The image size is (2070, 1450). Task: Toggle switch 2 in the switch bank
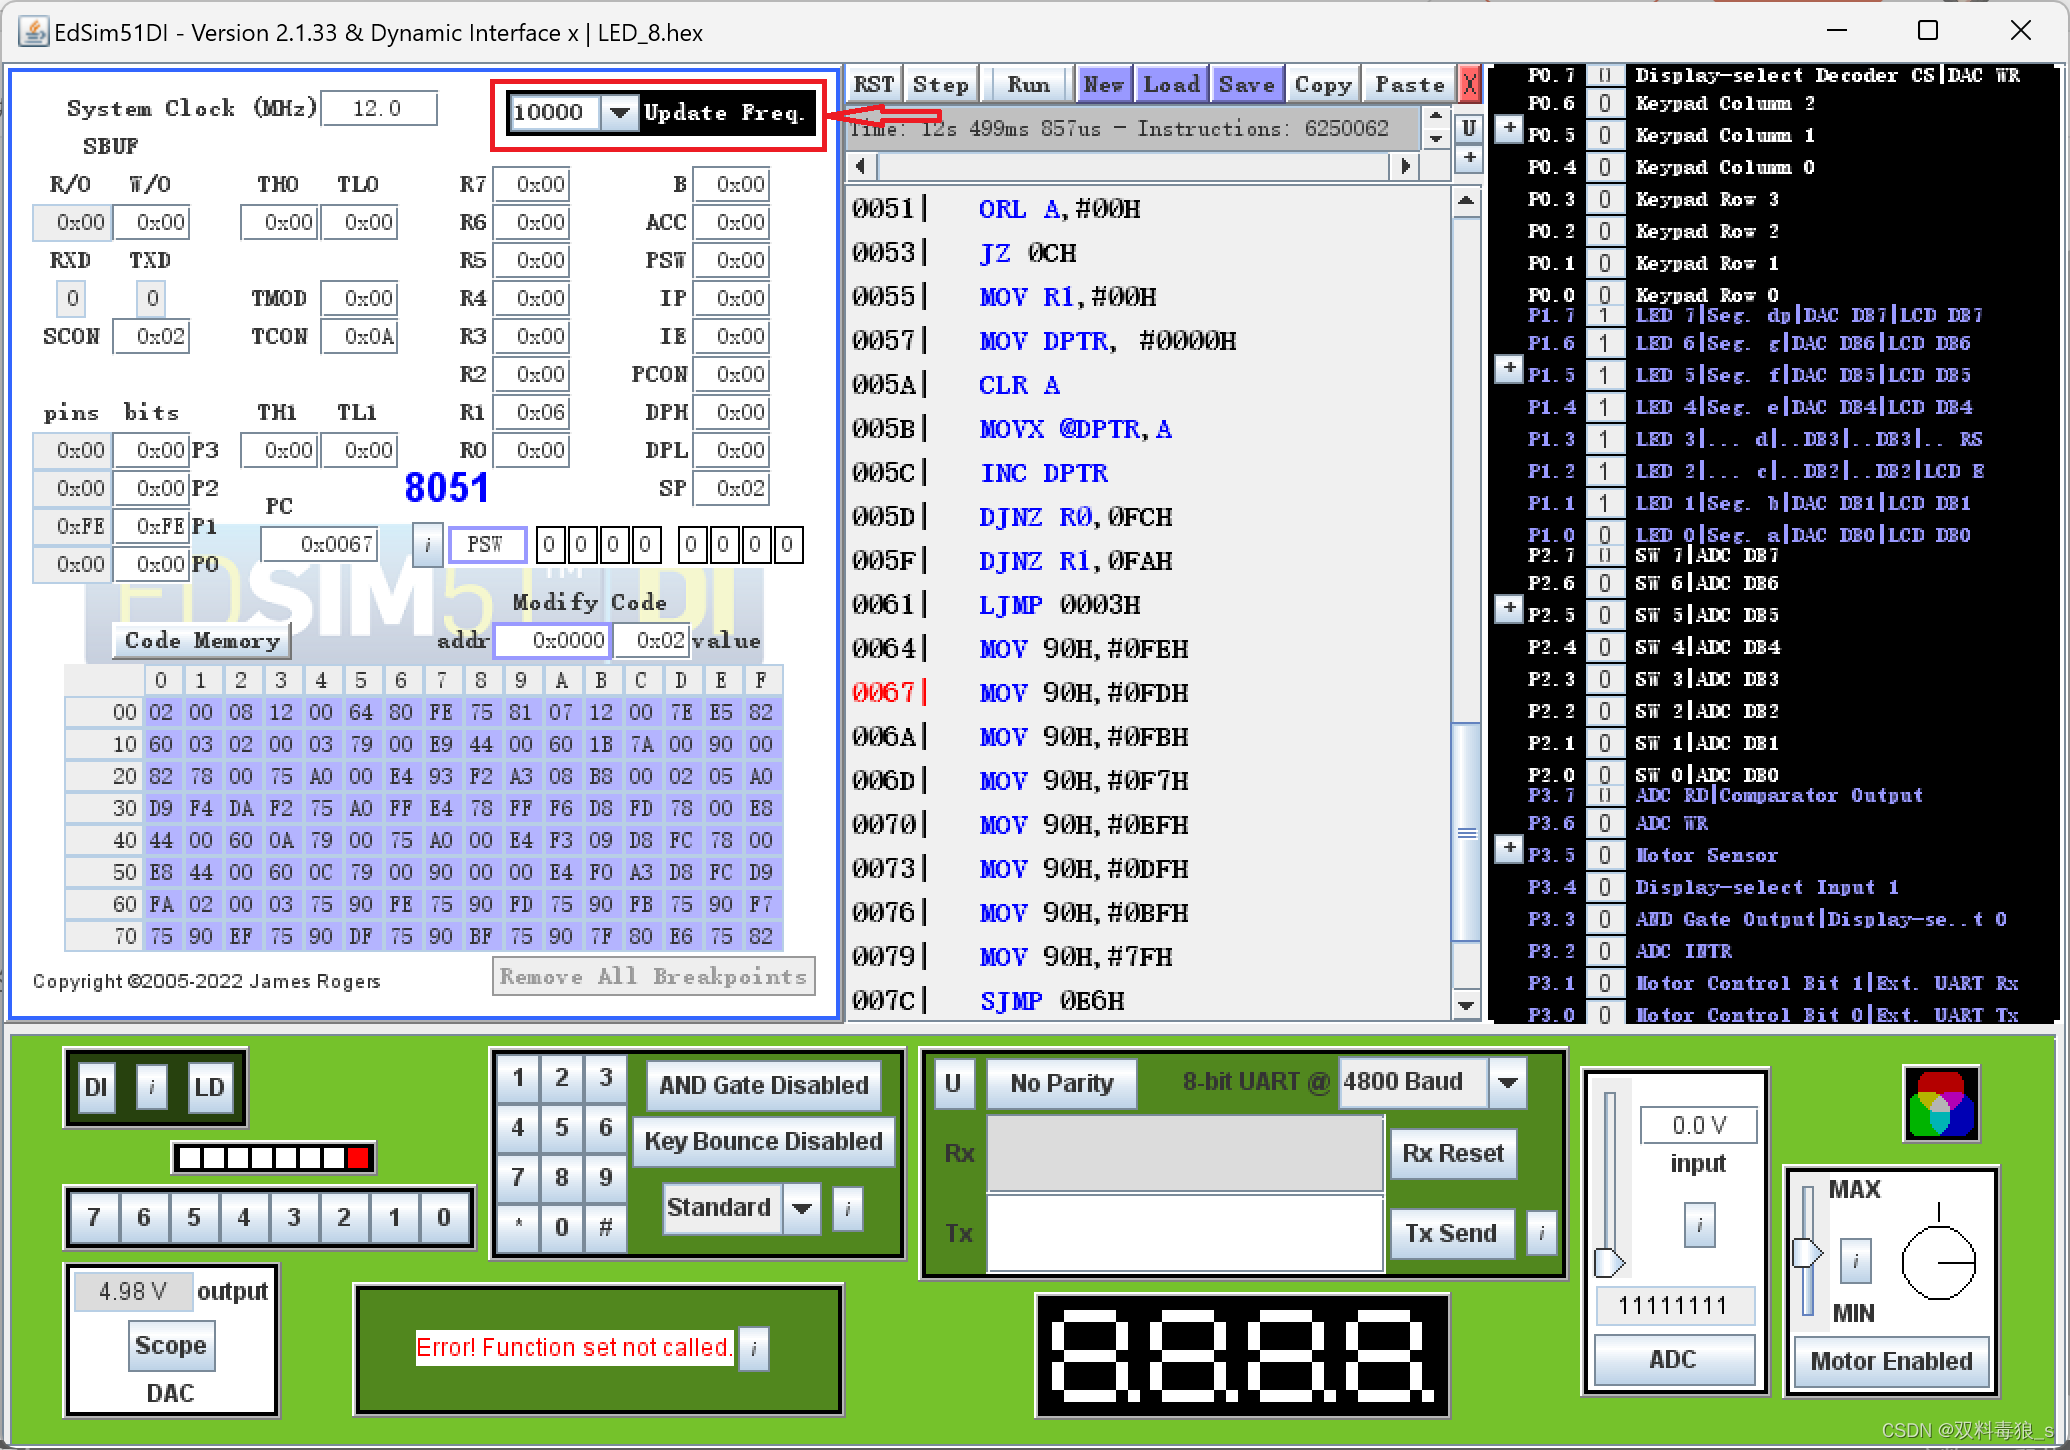pos(344,1218)
